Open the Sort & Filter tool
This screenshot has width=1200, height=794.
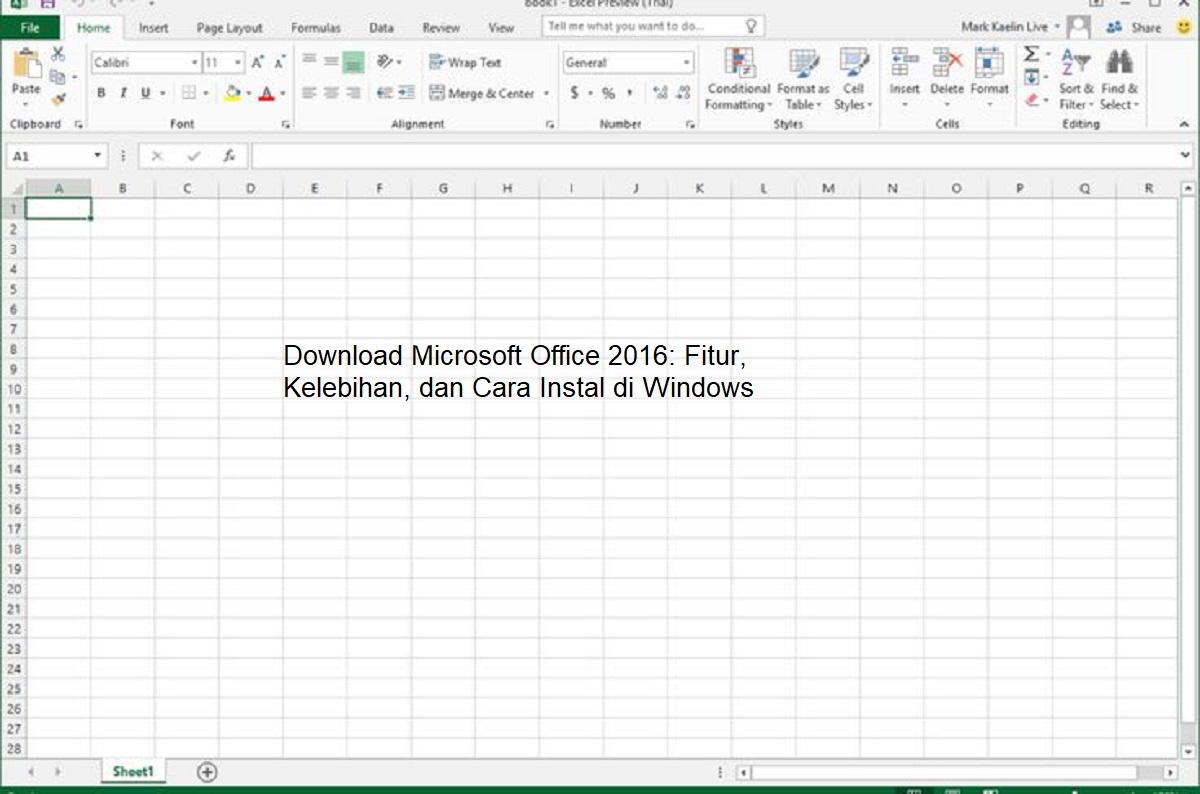[x=1076, y=80]
